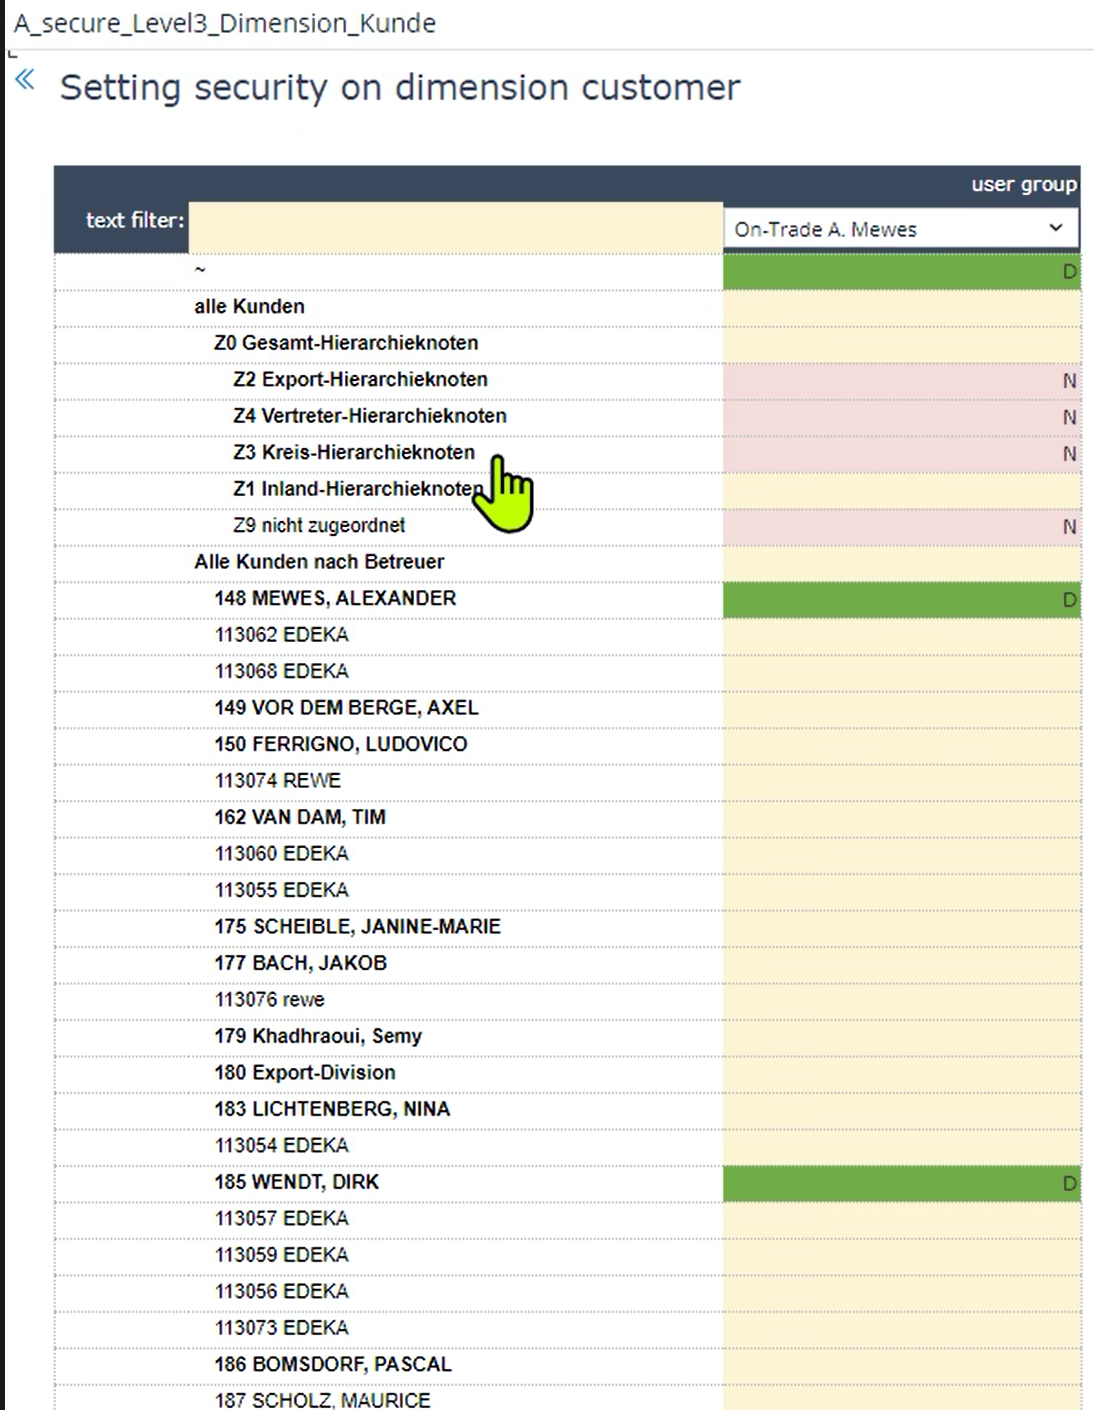
Task: Click the N cell for Z2 Export-Hierarchieknoten
Action: [x=901, y=380]
